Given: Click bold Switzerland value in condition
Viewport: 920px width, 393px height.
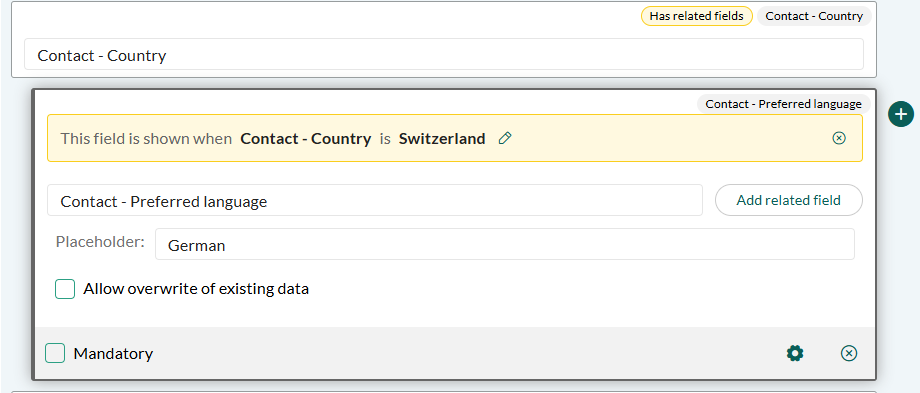Looking at the screenshot, I should [442, 138].
